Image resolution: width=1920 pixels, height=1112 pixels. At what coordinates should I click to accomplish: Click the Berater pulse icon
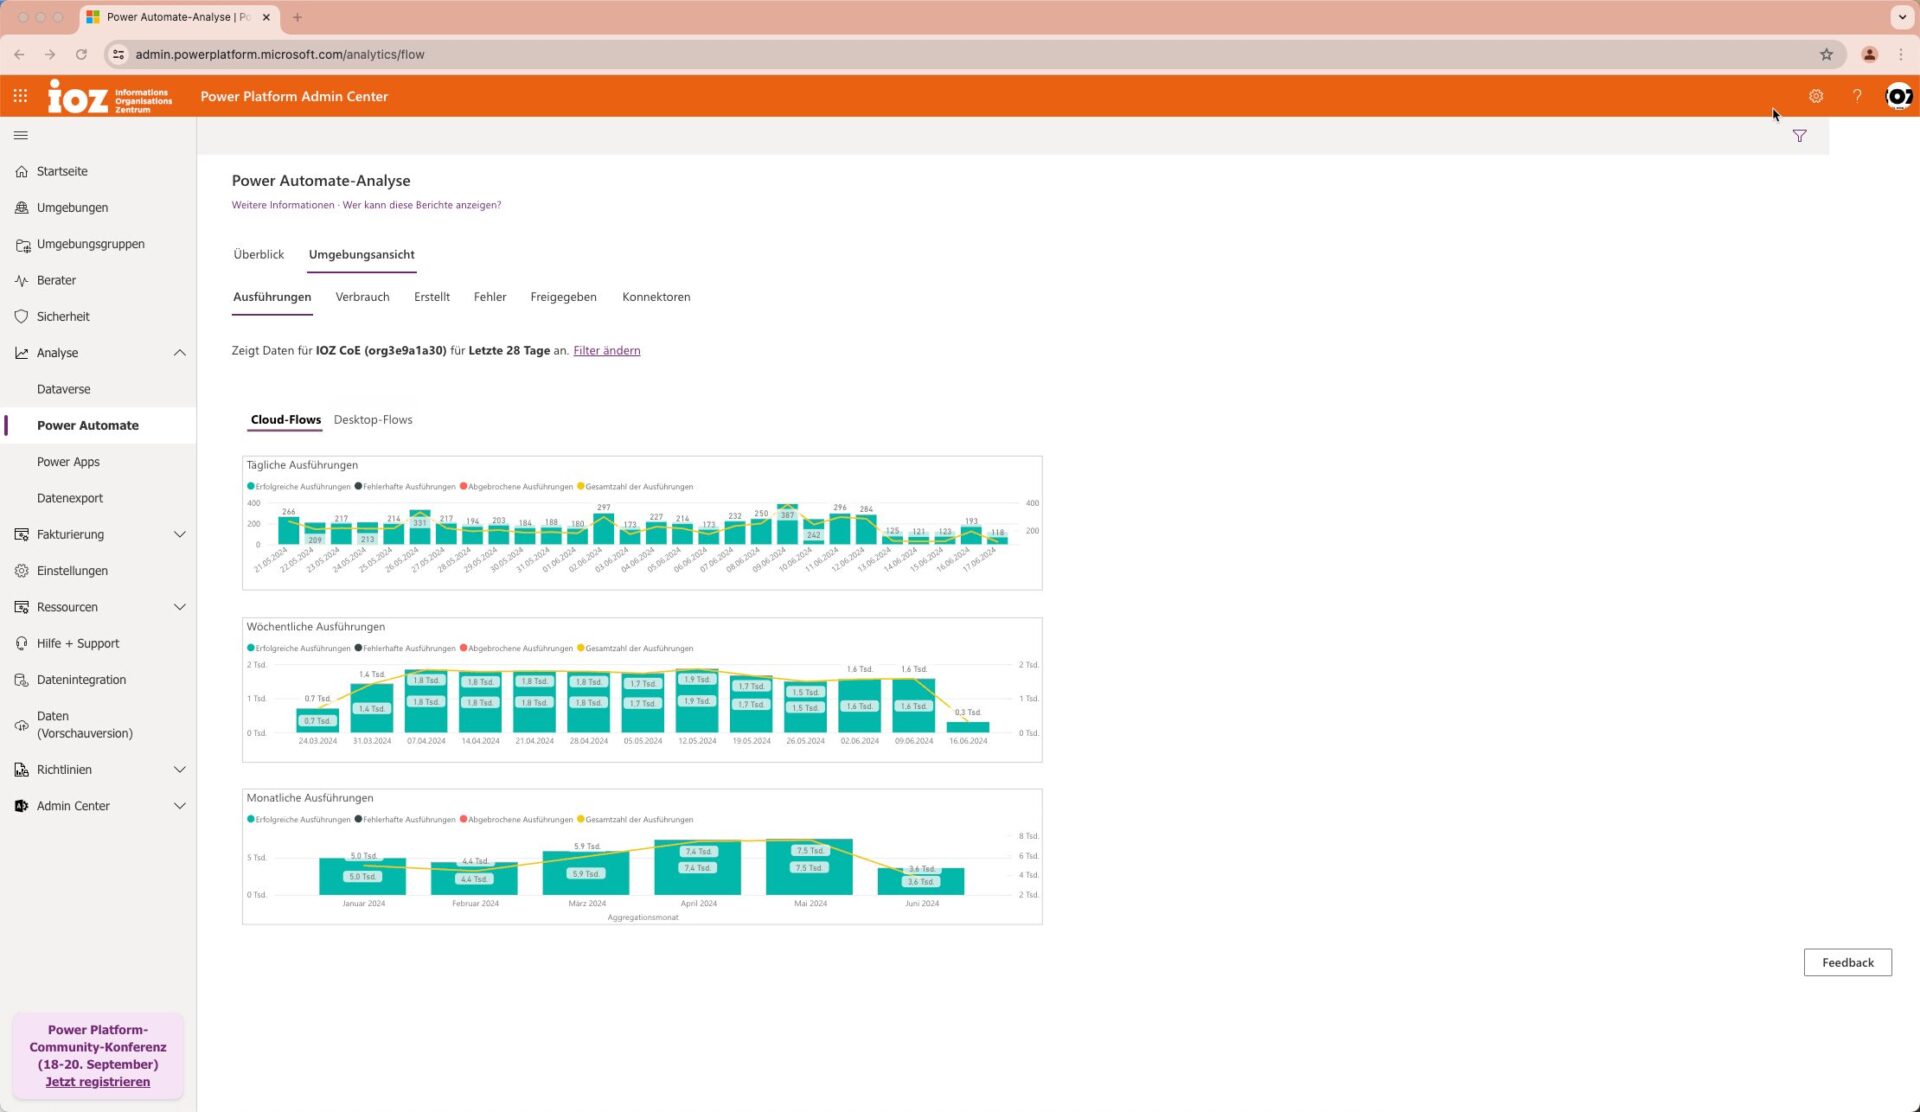pyautogui.click(x=22, y=280)
